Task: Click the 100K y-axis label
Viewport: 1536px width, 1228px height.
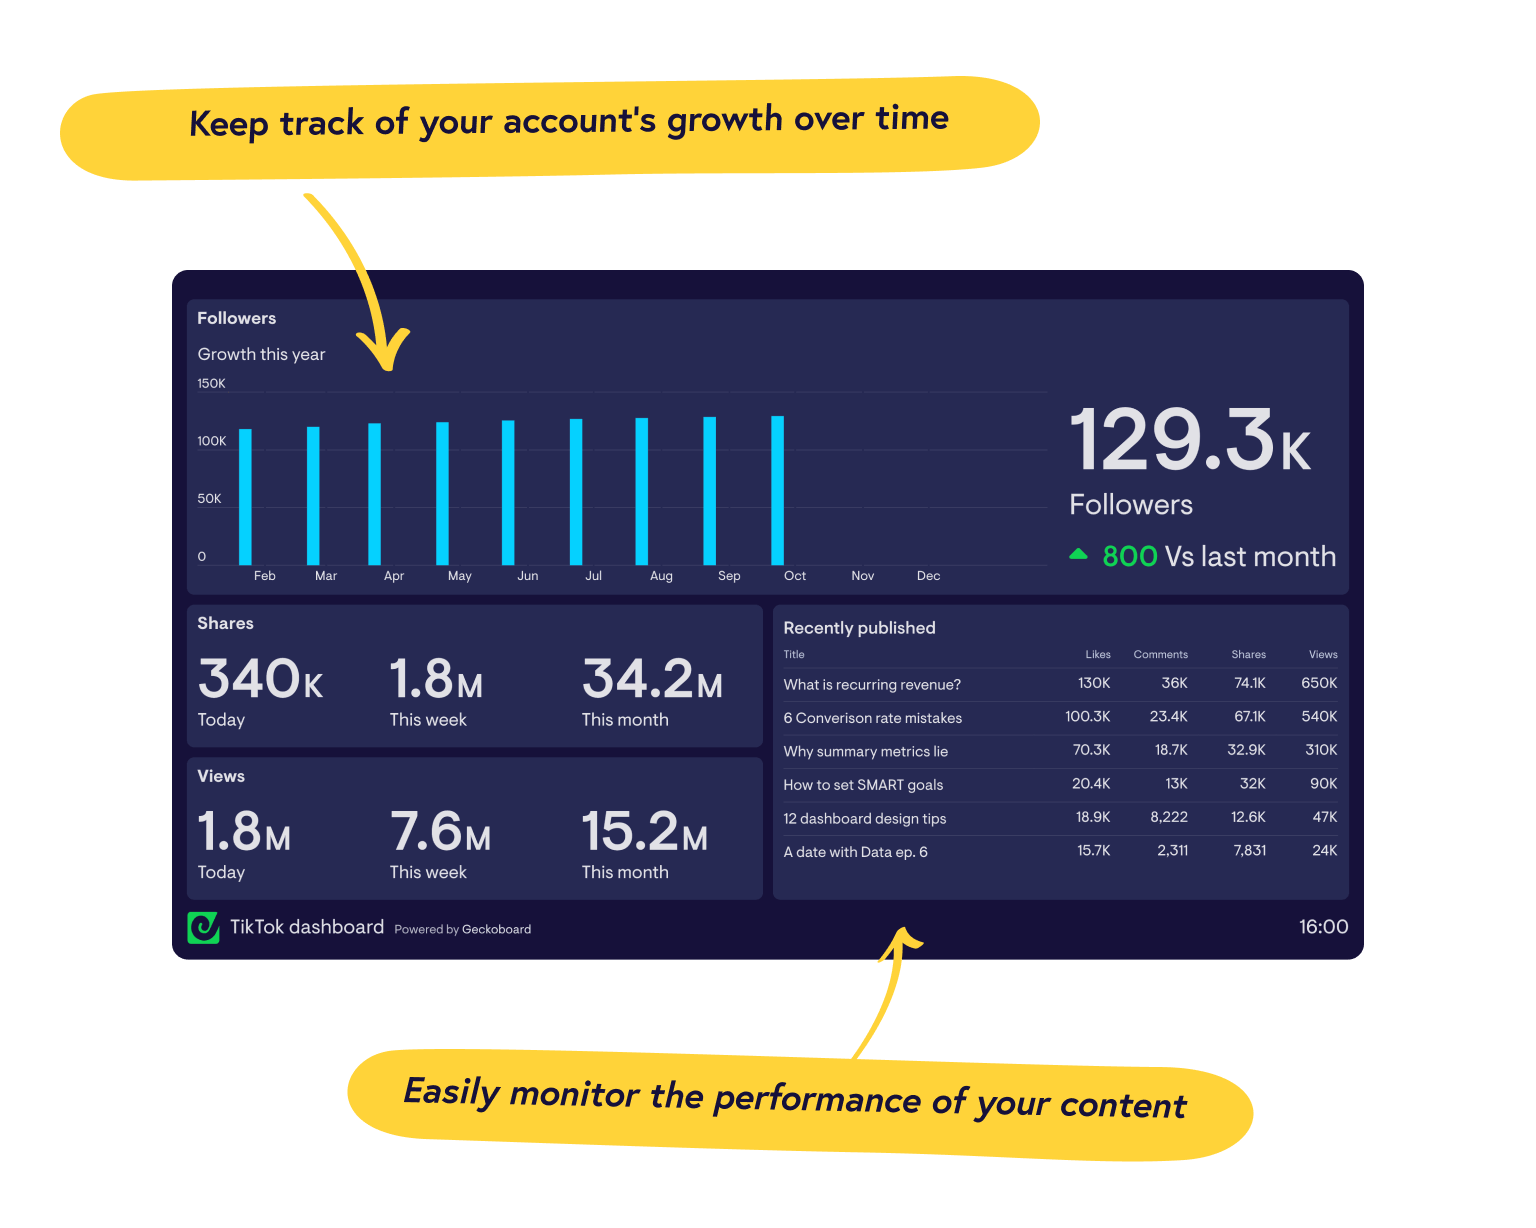Action: coord(212,441)
